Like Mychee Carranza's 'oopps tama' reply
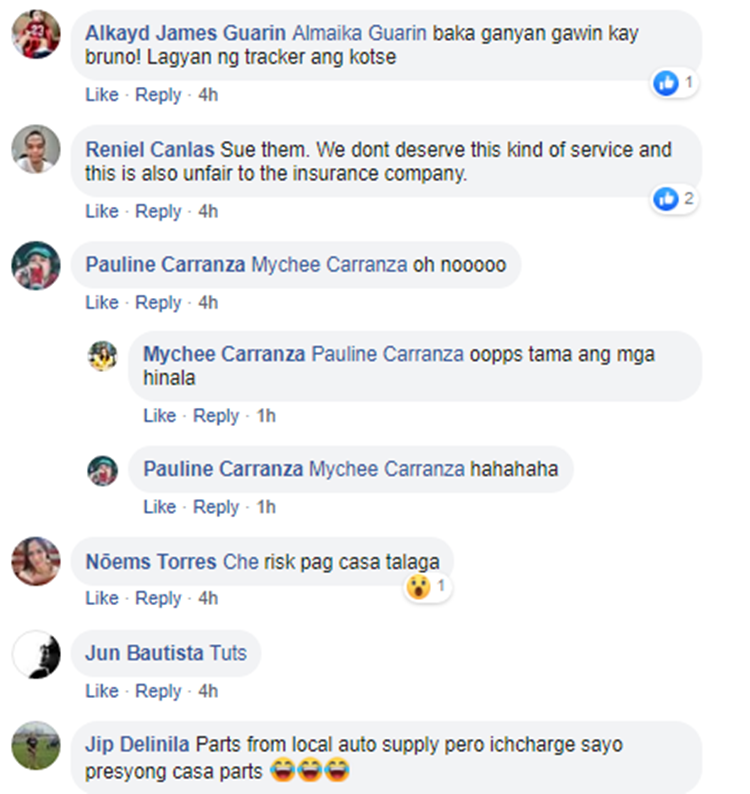Screen dimensions: 750x794 [x=160, y=416]
